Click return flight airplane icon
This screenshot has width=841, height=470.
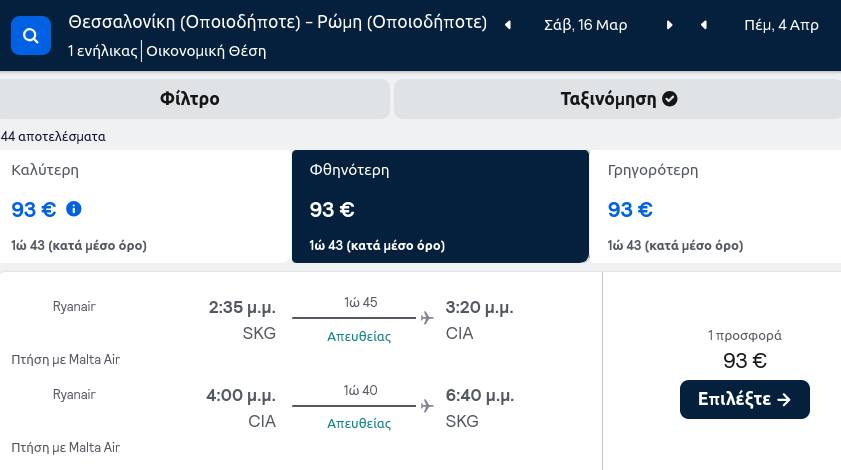427,406
